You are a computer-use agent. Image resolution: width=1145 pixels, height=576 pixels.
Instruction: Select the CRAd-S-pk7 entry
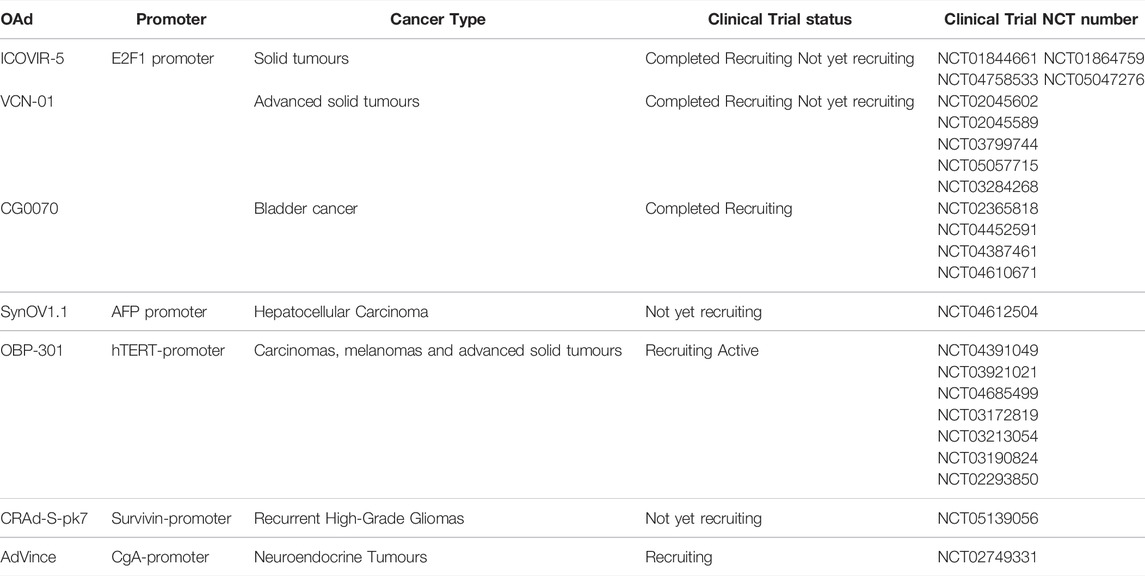coord(40,519)
